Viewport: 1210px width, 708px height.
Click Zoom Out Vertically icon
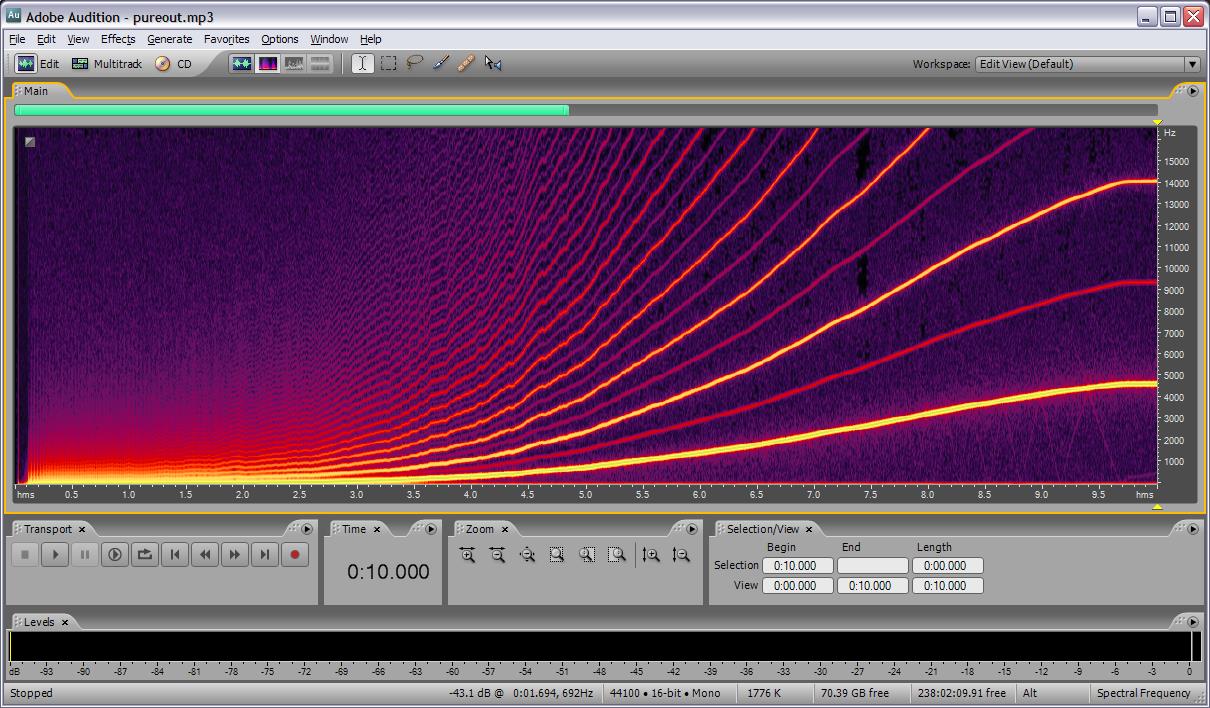point(681,555)
